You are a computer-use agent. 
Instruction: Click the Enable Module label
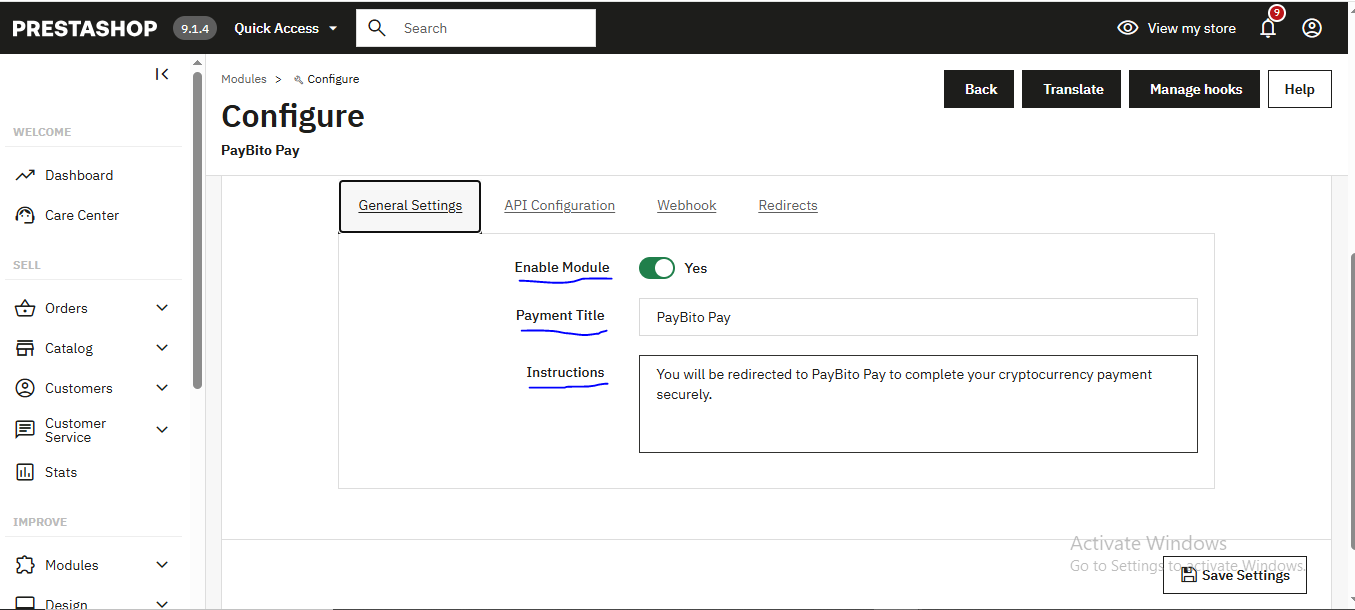(x=562, y=267)
